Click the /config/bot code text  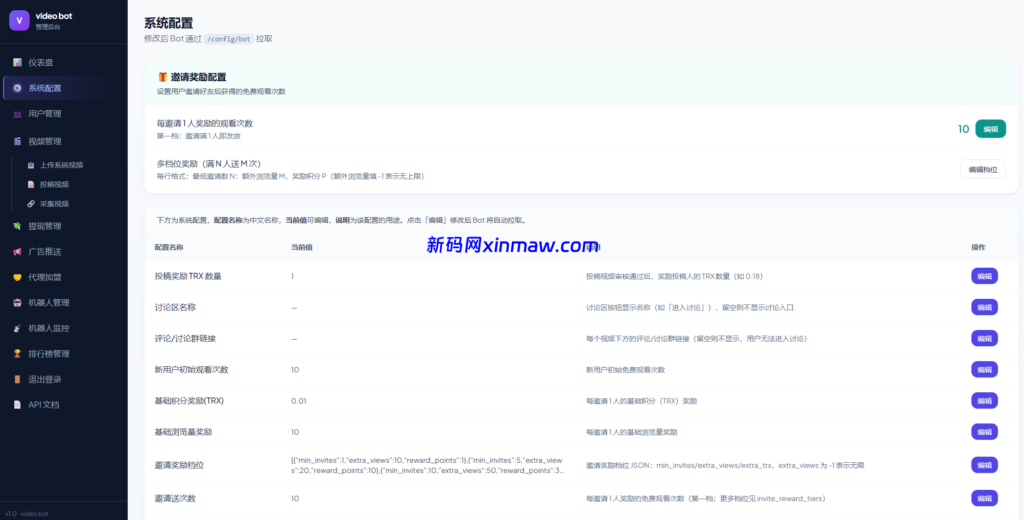[x=229, y=39]
